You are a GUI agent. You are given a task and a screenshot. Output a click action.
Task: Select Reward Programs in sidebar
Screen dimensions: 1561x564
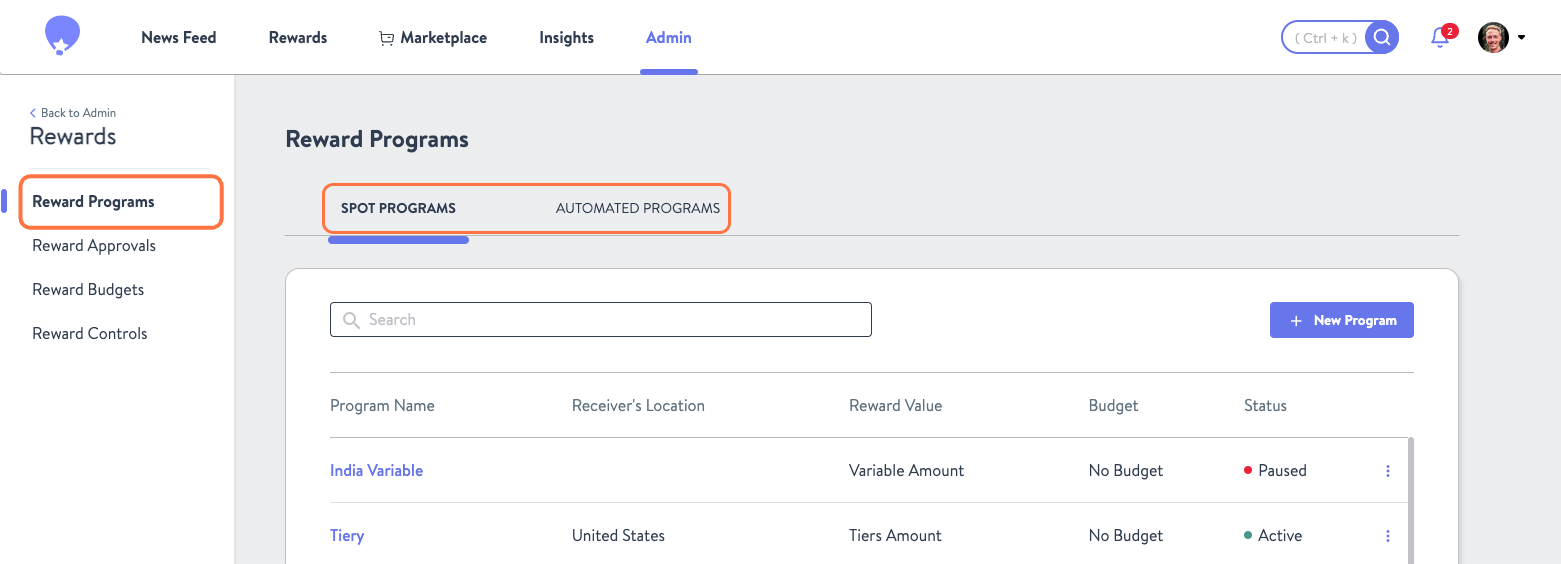click(93, 202)
